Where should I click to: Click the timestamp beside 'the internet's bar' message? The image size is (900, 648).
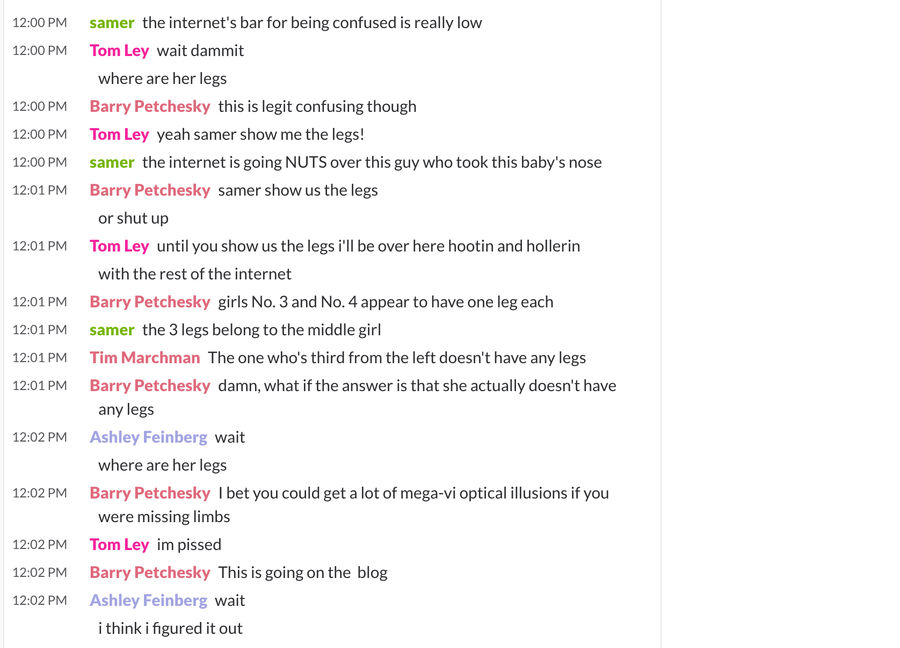pos(40,23)
